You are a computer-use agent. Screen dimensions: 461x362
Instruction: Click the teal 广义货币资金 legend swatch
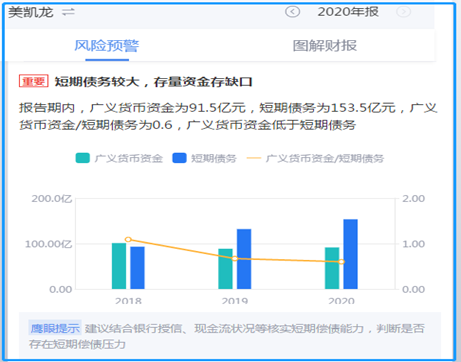coord(83,158)
